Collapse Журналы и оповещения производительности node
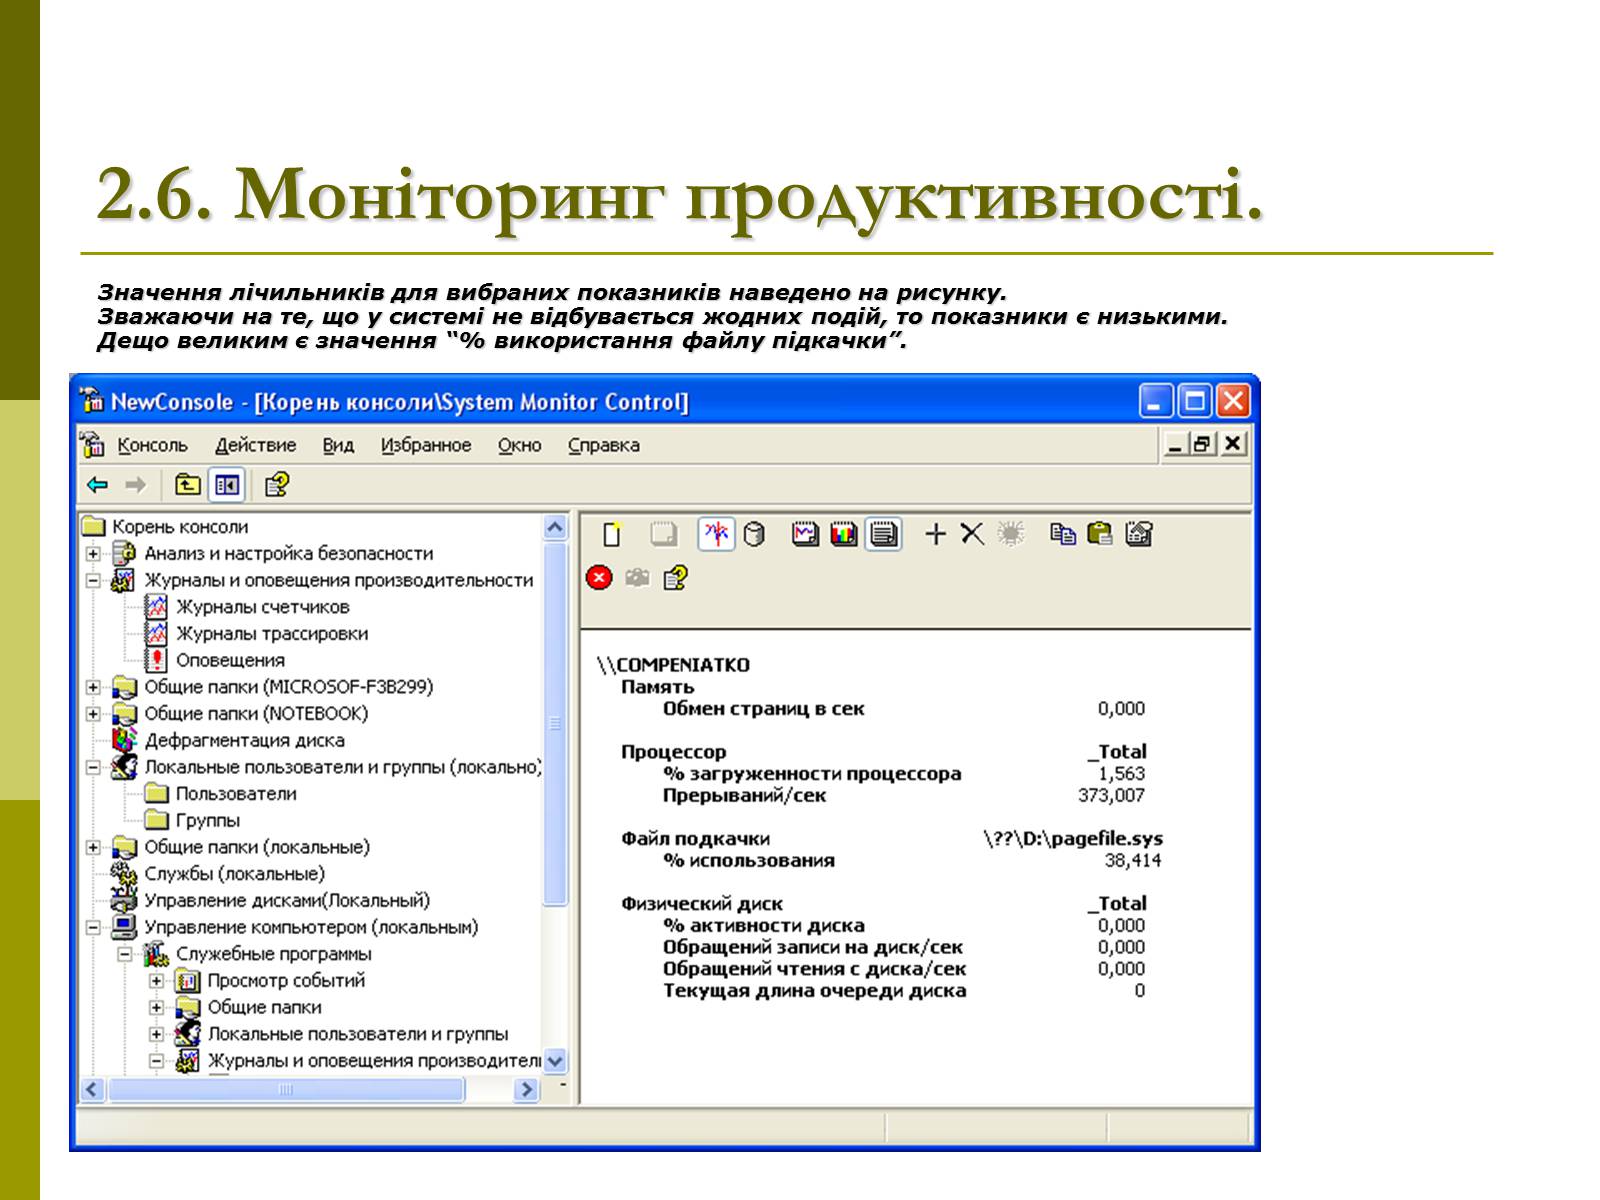The width and height of the screenshot is (1600, 1200). (93, 581)
